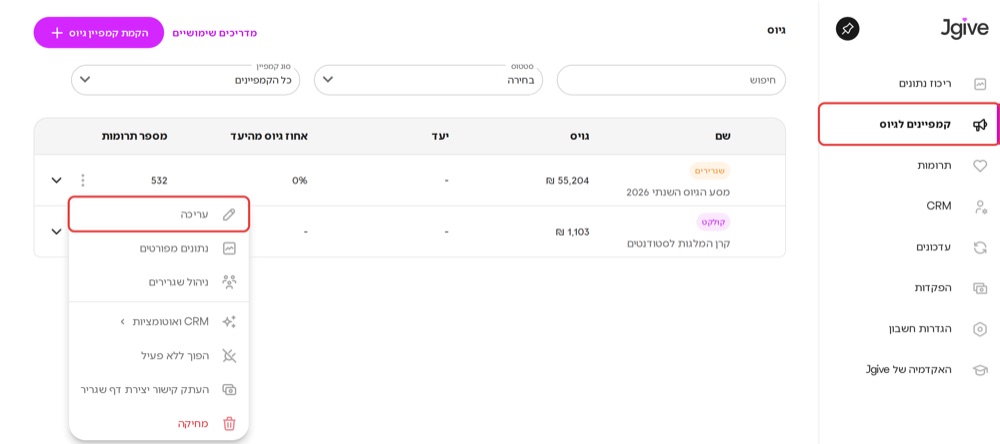Image resolution: width=1000 pixels, height=444 pixels.
Task: Open the CRM sidebar icon
Action: [980, 206]
